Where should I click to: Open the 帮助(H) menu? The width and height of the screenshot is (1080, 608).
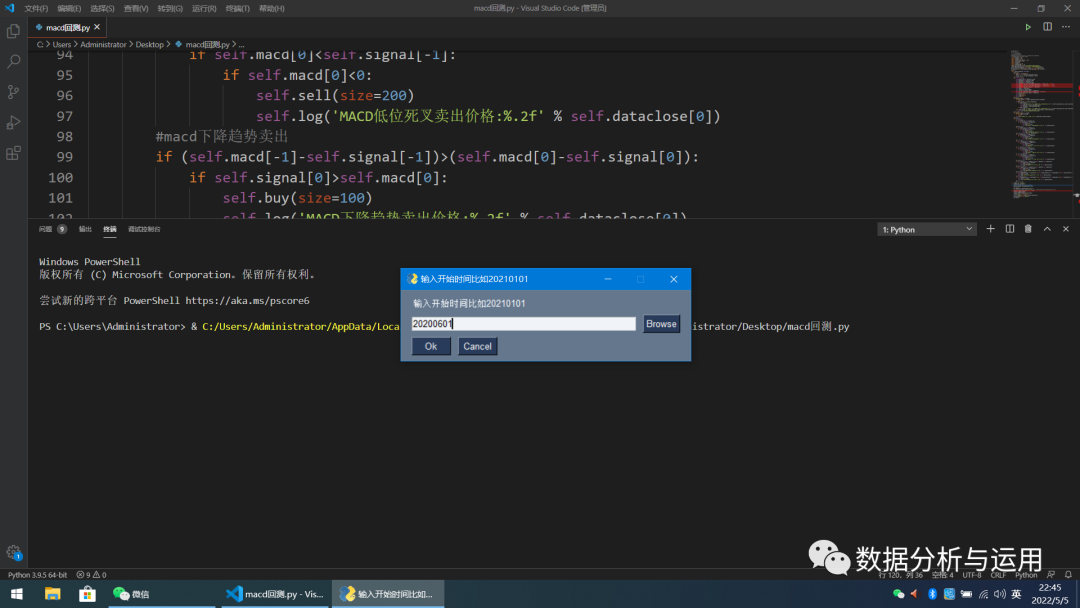click(x=271, y=8)
